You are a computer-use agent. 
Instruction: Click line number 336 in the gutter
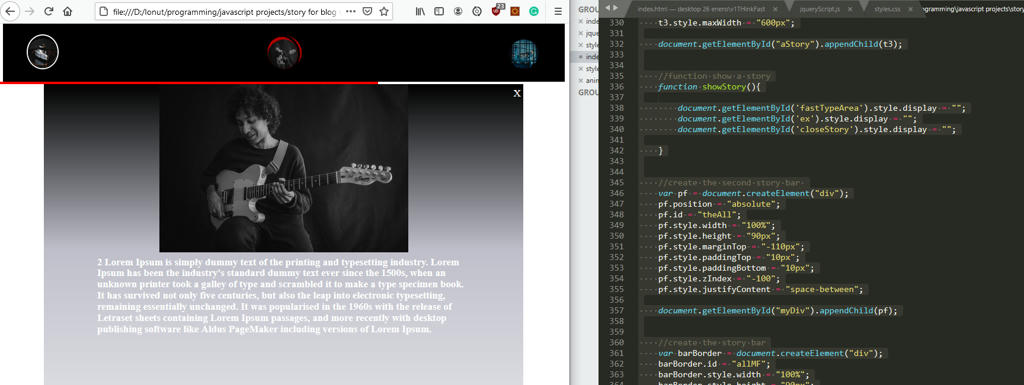[x=616, y=87]
